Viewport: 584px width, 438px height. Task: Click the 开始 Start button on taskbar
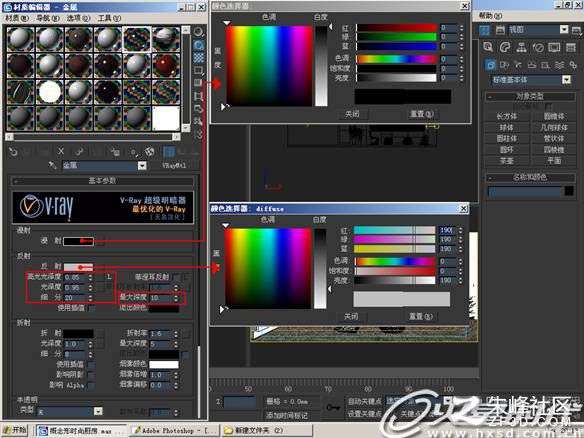(15, 430)
